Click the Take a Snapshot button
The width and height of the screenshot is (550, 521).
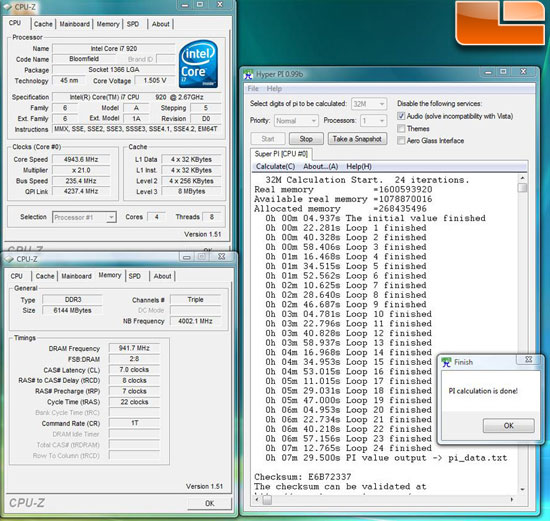pyautogui.click(x=357, y=139)
